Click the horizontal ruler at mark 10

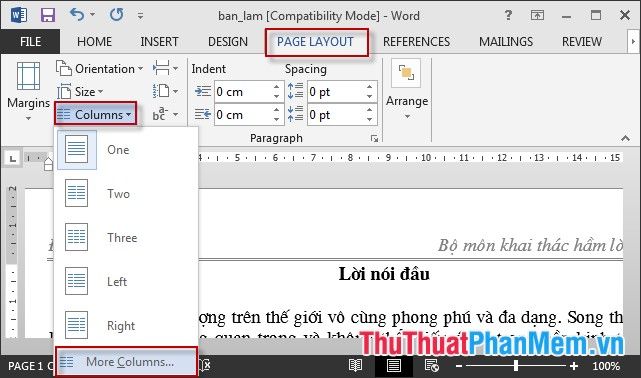pos(426,158)
